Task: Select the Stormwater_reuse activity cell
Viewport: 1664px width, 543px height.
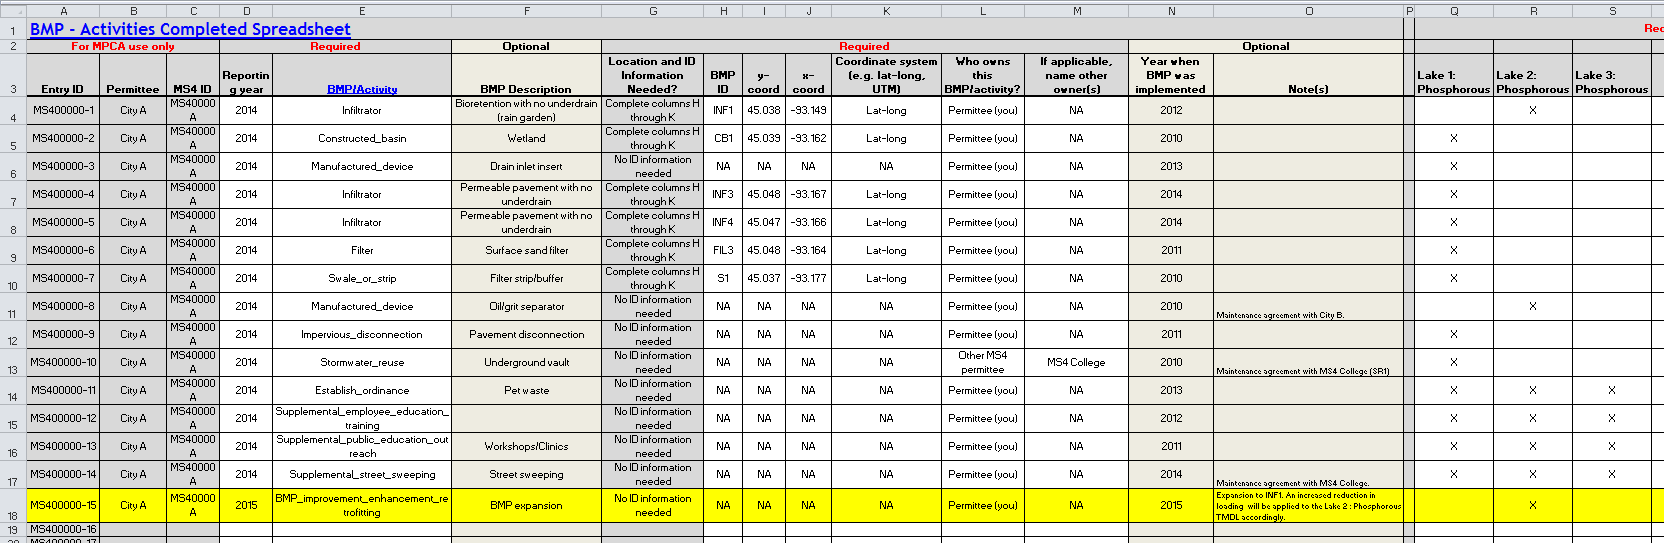Action: (362, 362)
